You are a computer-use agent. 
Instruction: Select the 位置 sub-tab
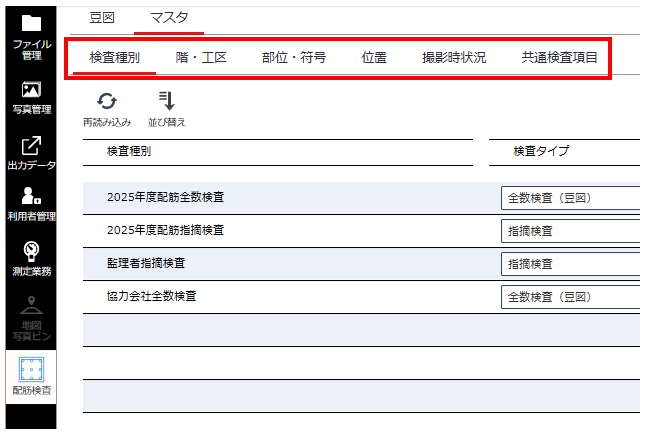(x=374, y=57)
